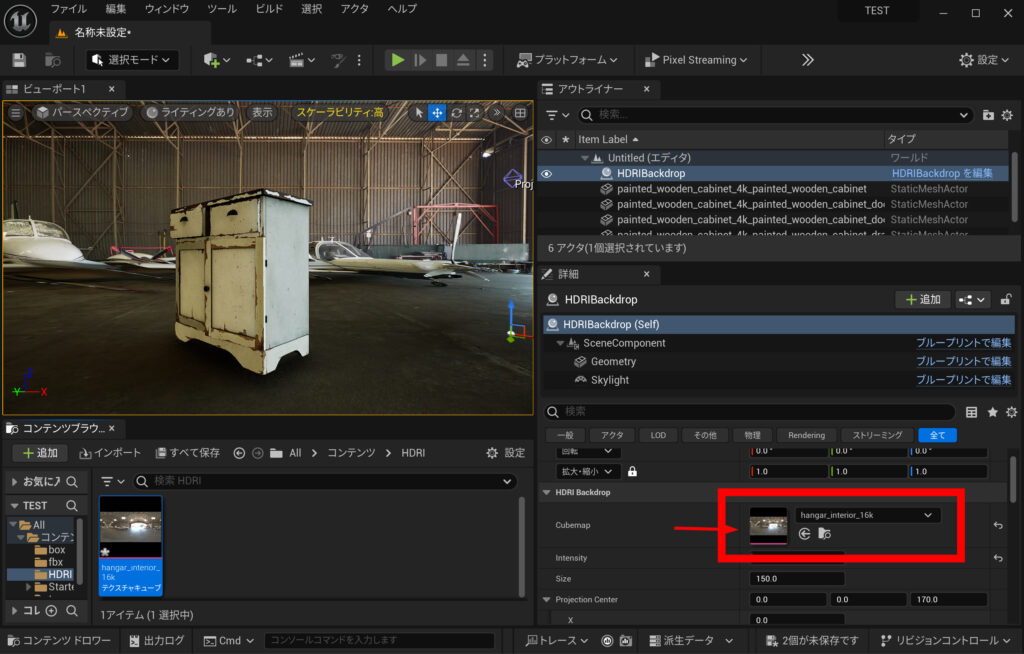Click the Save icon in the toolbar
1024x654 pixels.
pyautogui.click(x=17, y=60)
